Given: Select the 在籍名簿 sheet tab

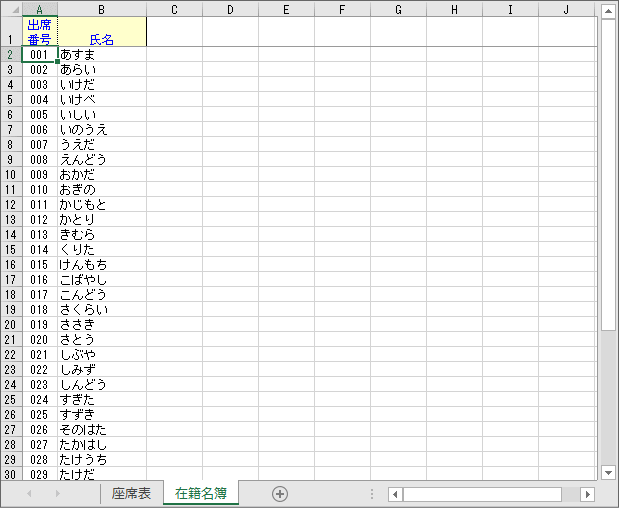Looking at the screenshot, I should [201, 493].
